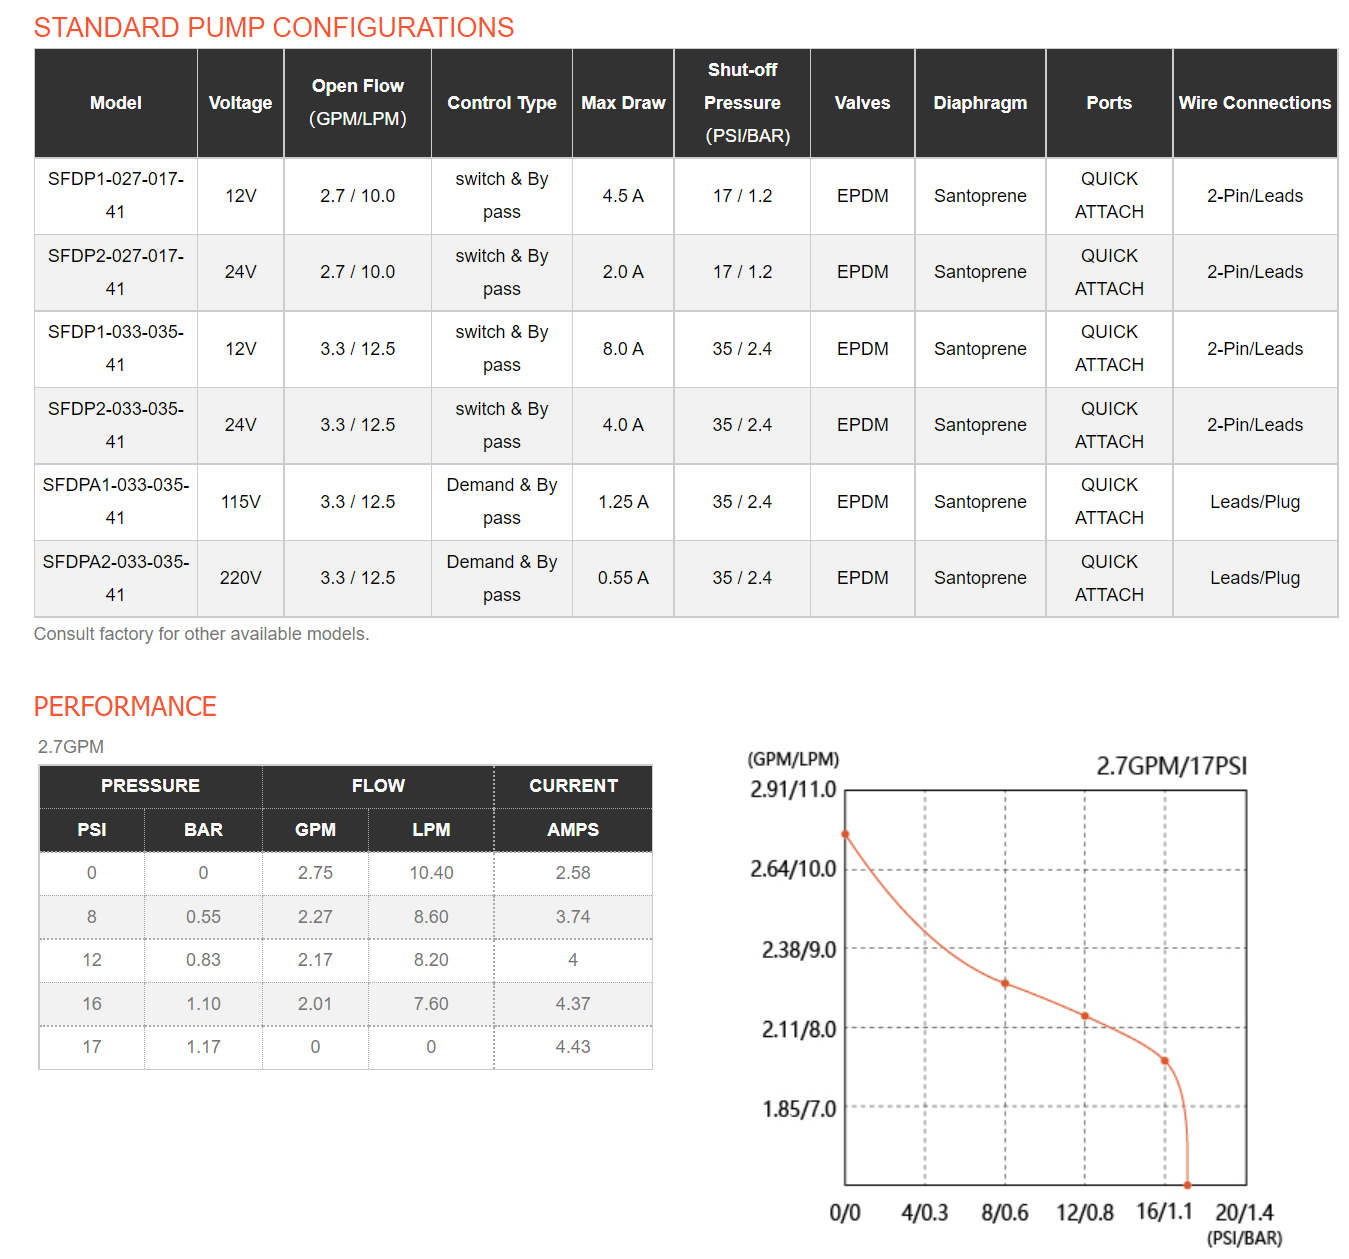The height and width of the screenshot is (1259, 1349).
Task: Click the PERFORMANCE section heading
Action: (x=125, y=707)
